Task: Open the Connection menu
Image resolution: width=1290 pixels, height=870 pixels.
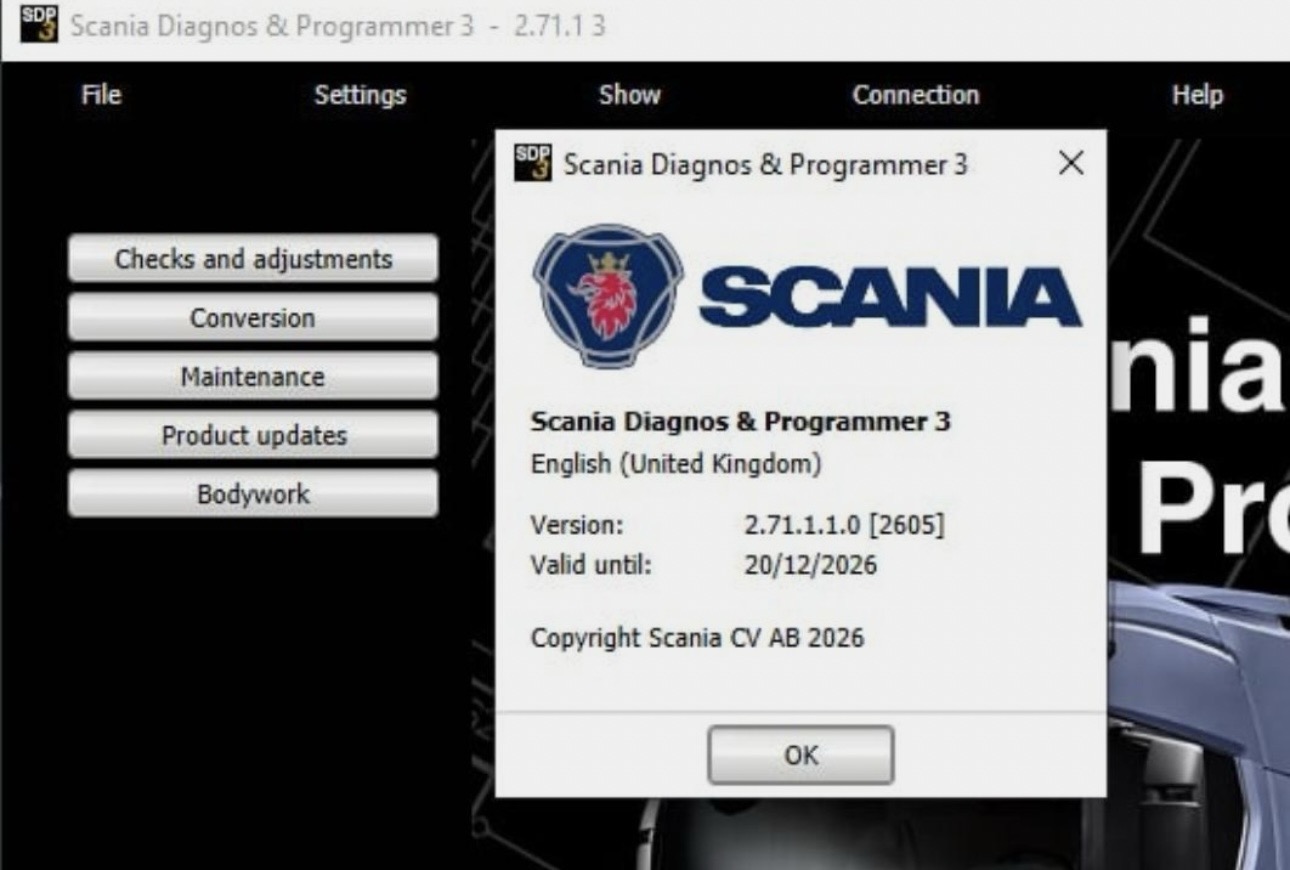Action: pyautogui.click(x=915, y=95)
